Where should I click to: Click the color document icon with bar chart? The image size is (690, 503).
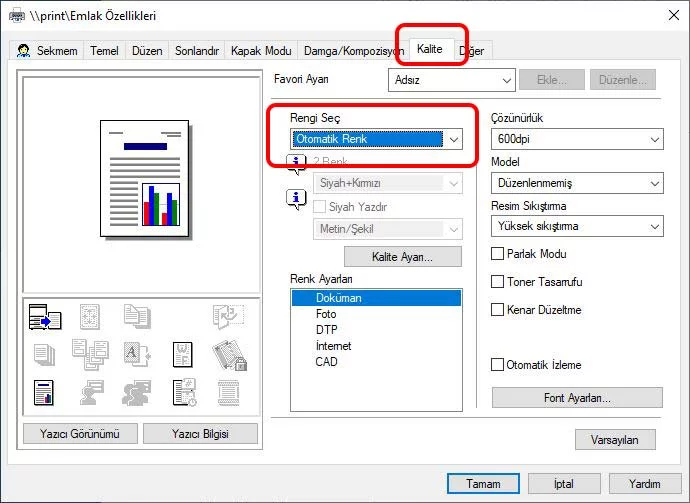44,393
